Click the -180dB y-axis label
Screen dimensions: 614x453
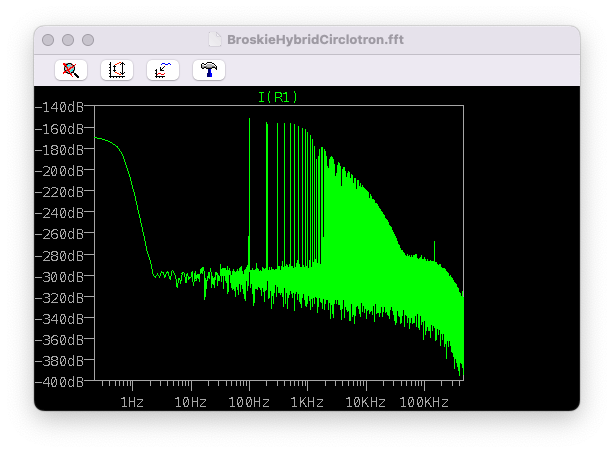pyautogui.click(x=60, y=150)
